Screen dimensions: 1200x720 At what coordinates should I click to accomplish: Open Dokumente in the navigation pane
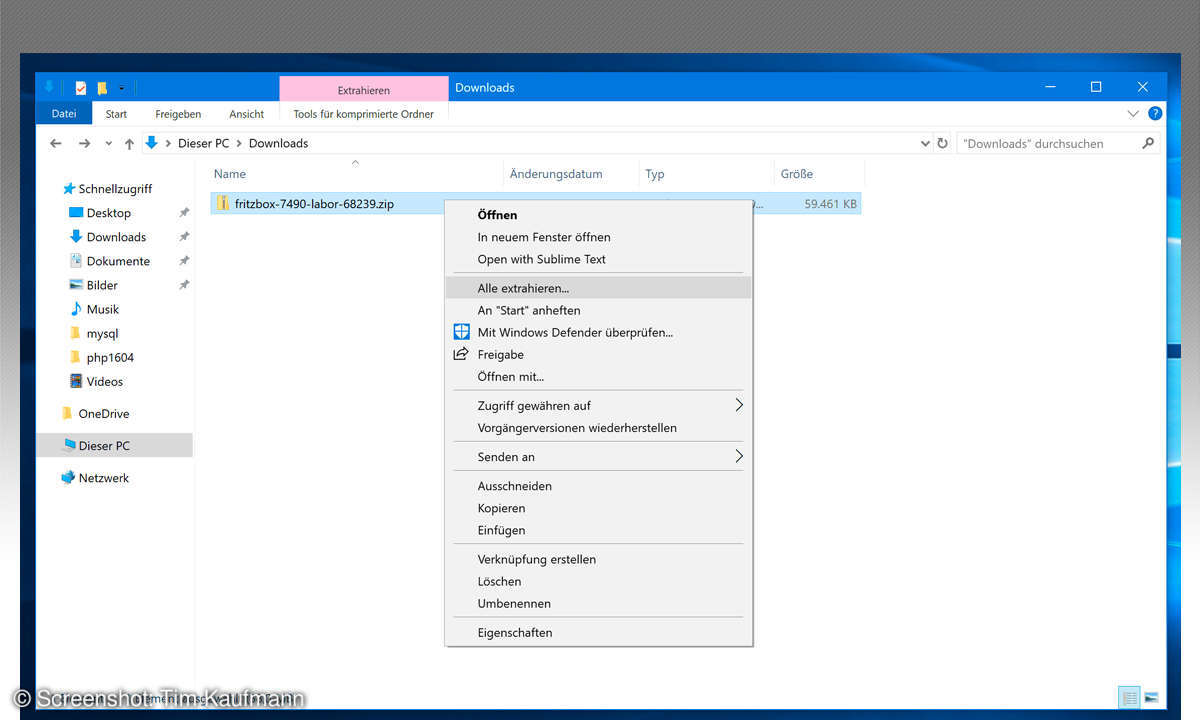(x=109, y=261)
